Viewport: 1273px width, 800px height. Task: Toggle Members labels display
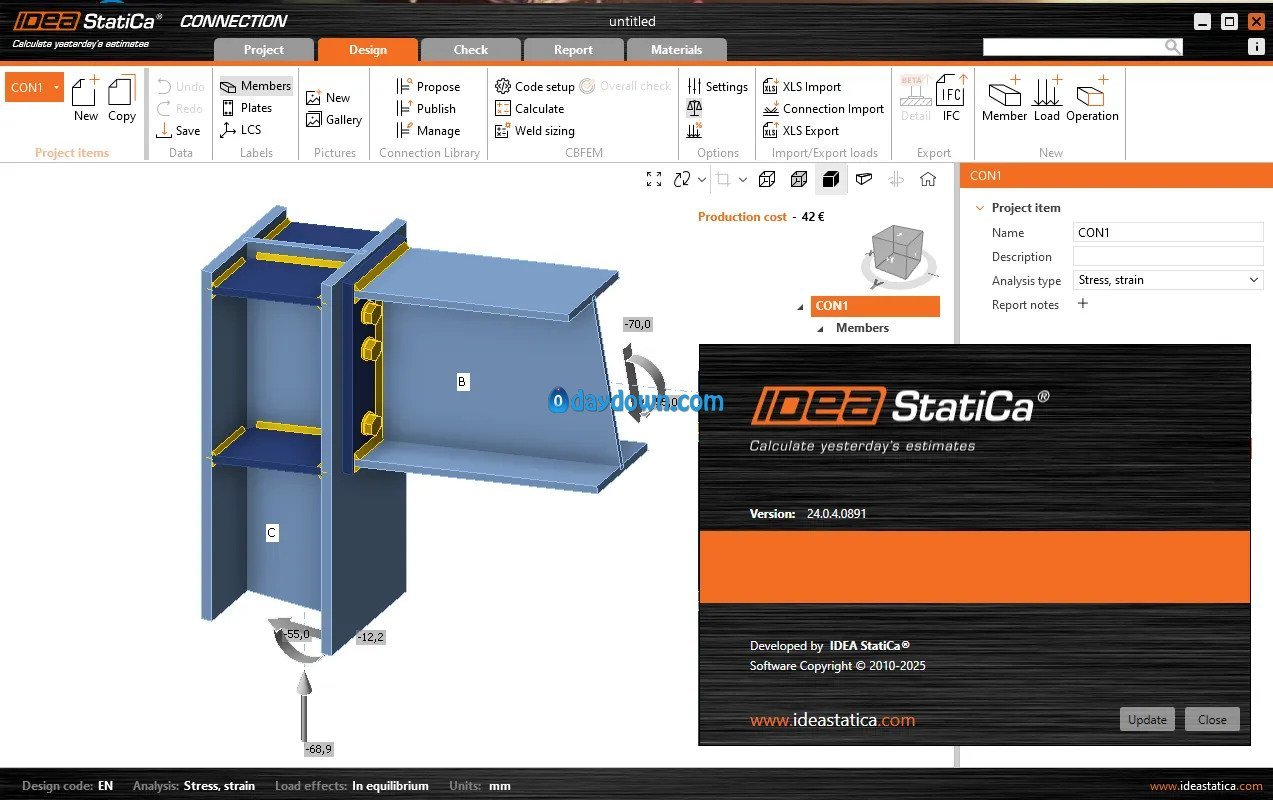[x=256, y=86]
